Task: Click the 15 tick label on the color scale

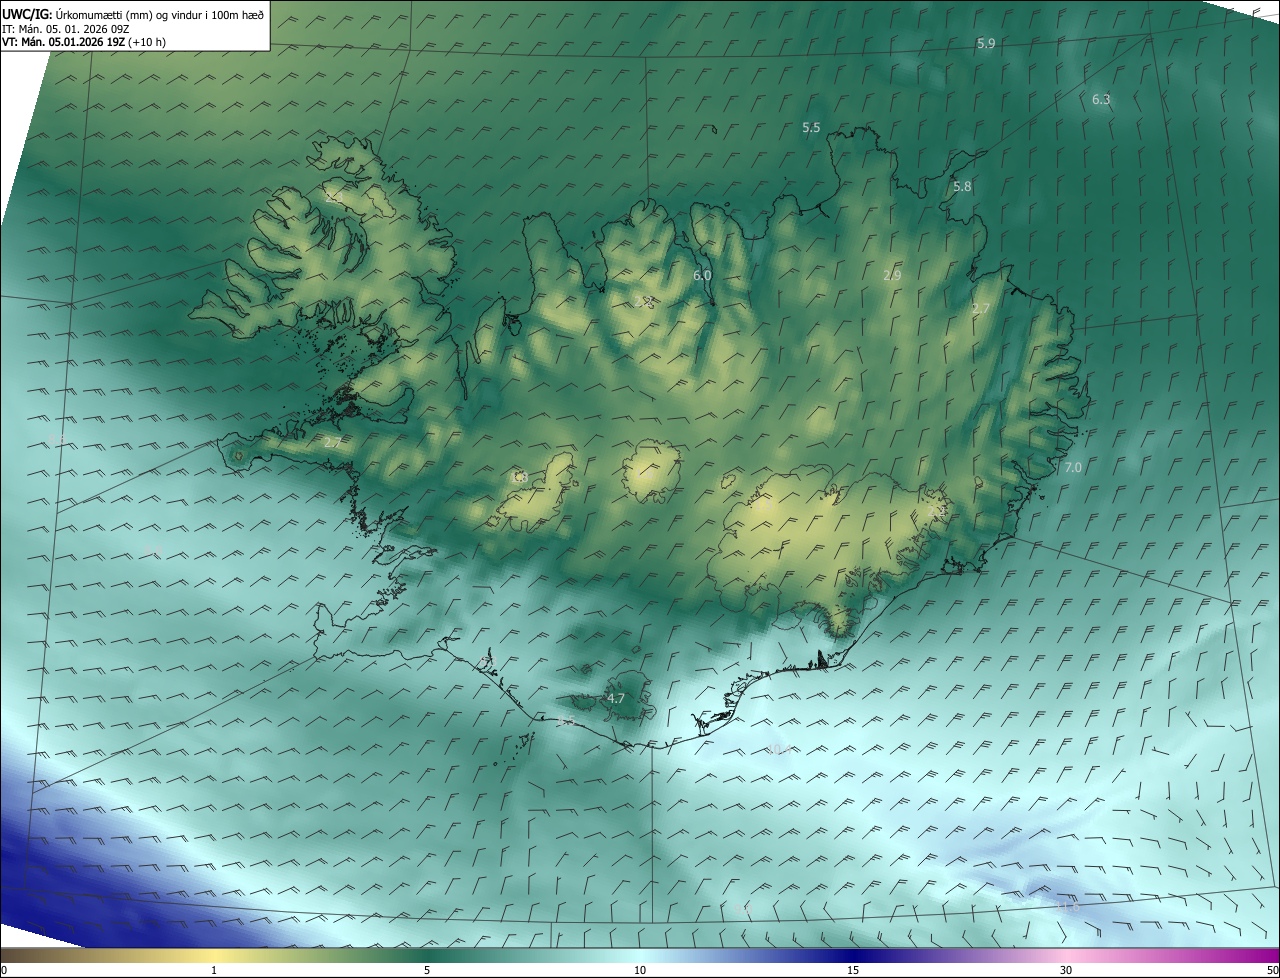Action: pyautogui.click(x=853, y=971)
